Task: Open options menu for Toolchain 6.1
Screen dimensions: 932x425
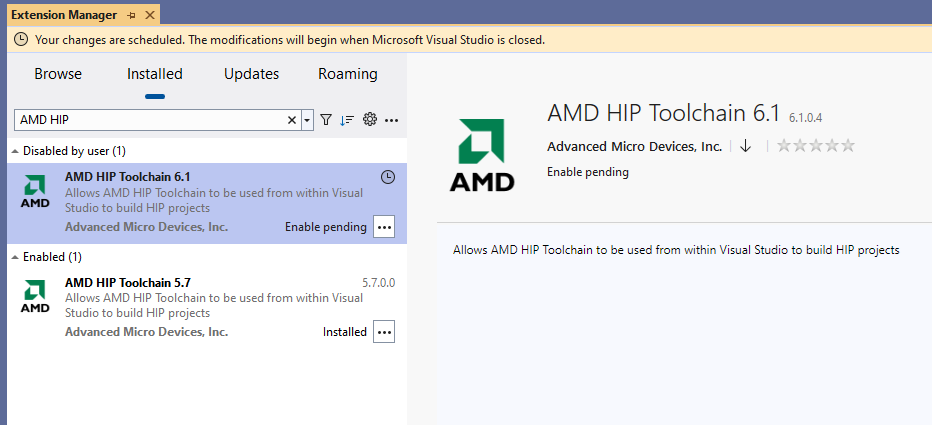Action: 384,227
